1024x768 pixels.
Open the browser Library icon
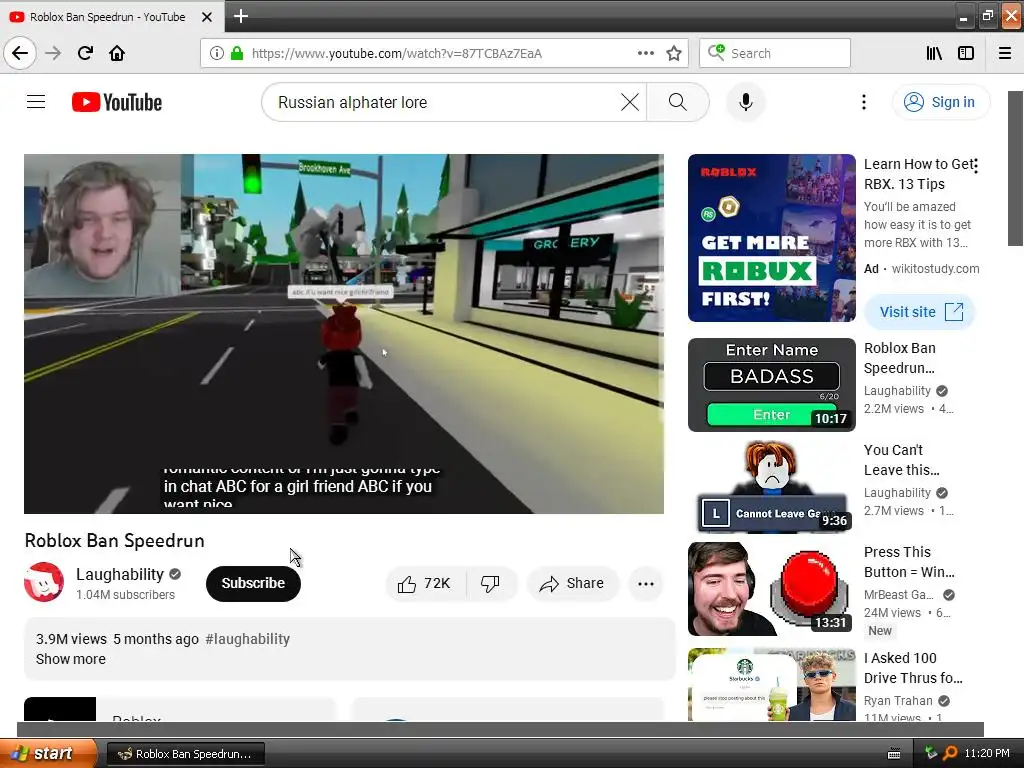(934, 53)
